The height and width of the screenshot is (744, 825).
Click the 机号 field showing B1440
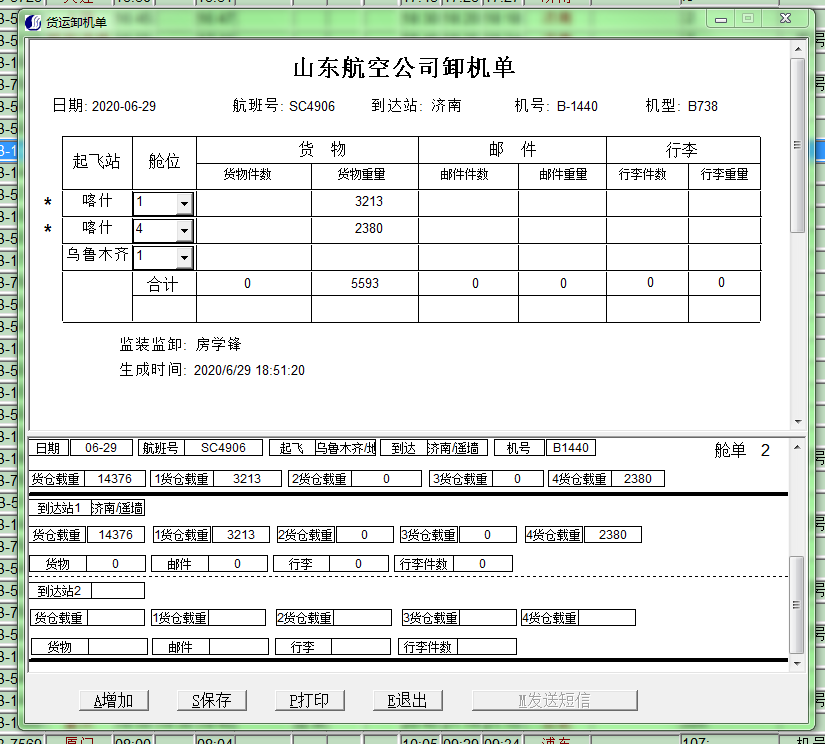(571, 448)
